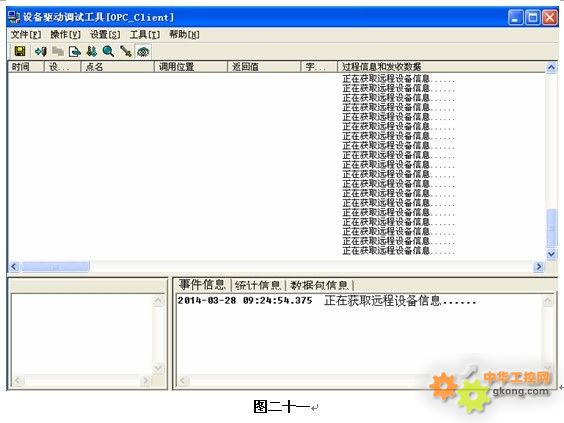Toggle the eye monitor toolbar button
The image size is (564, 423).
point(143,51)
